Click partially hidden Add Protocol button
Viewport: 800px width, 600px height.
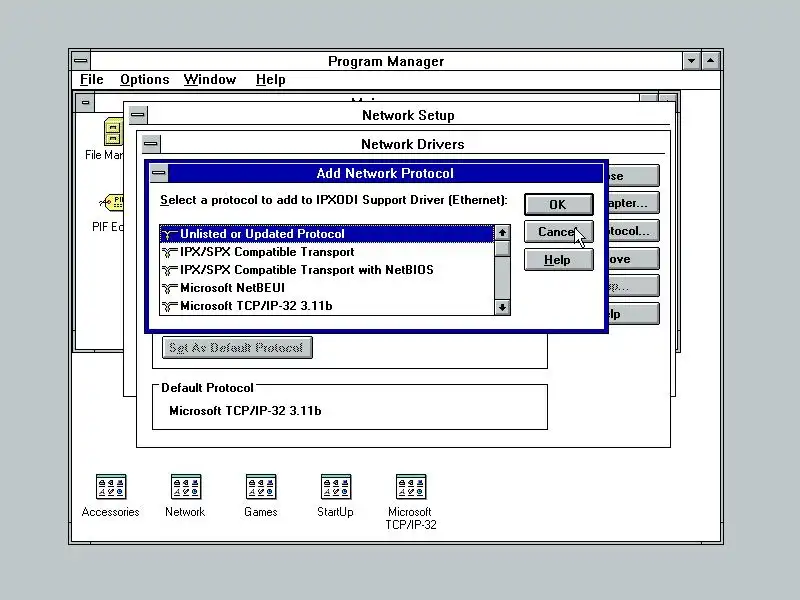pos(634,231)
